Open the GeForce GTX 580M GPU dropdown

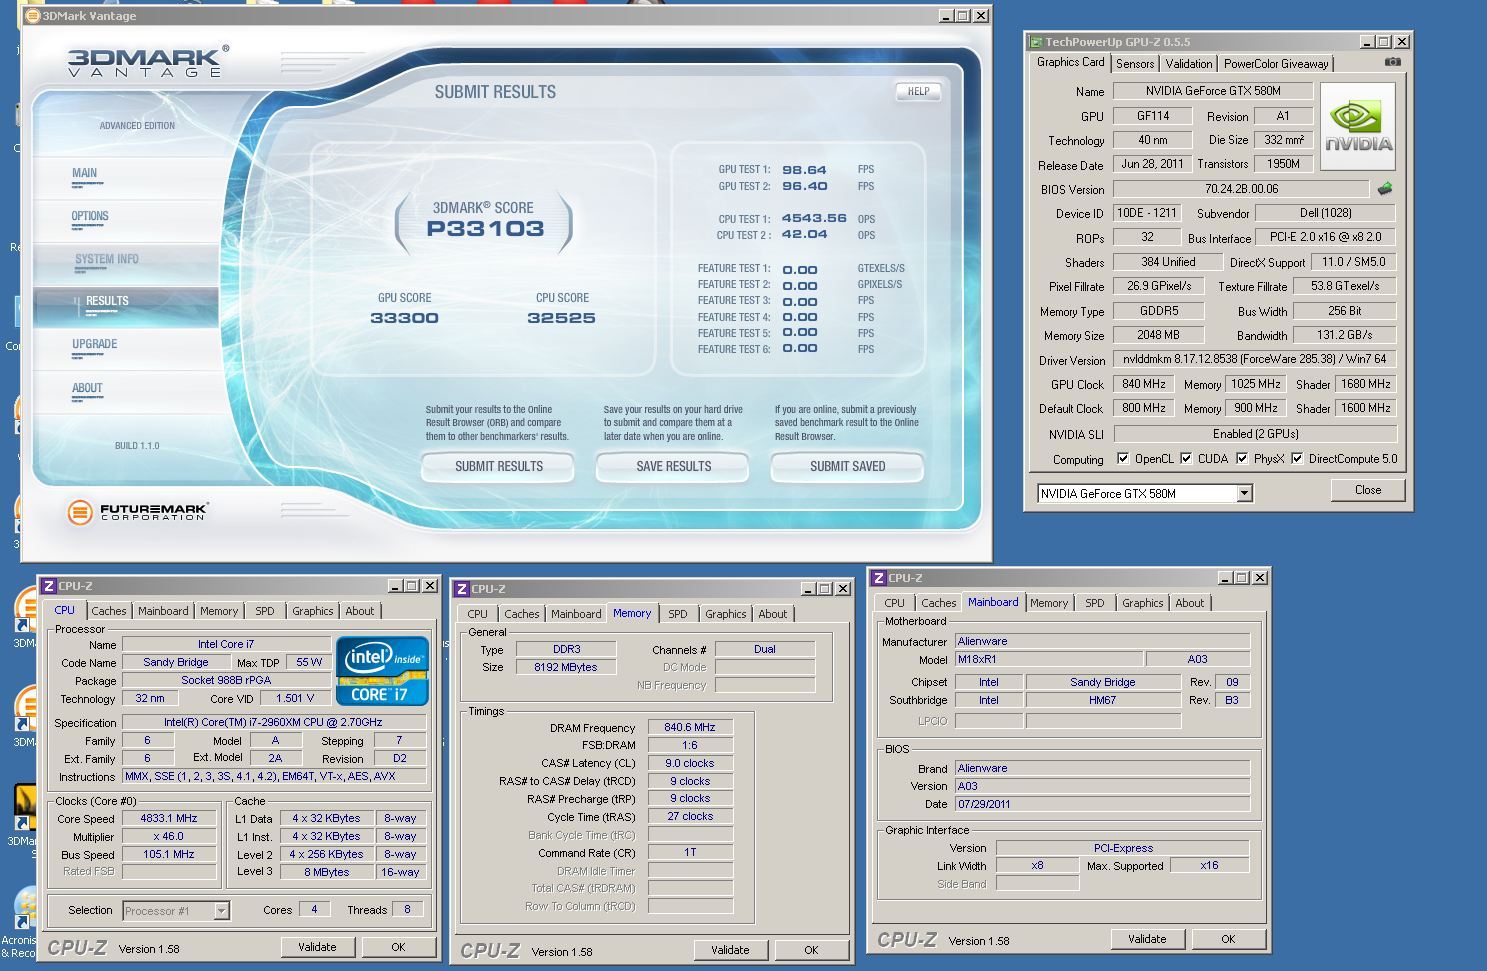point(1244,493)
